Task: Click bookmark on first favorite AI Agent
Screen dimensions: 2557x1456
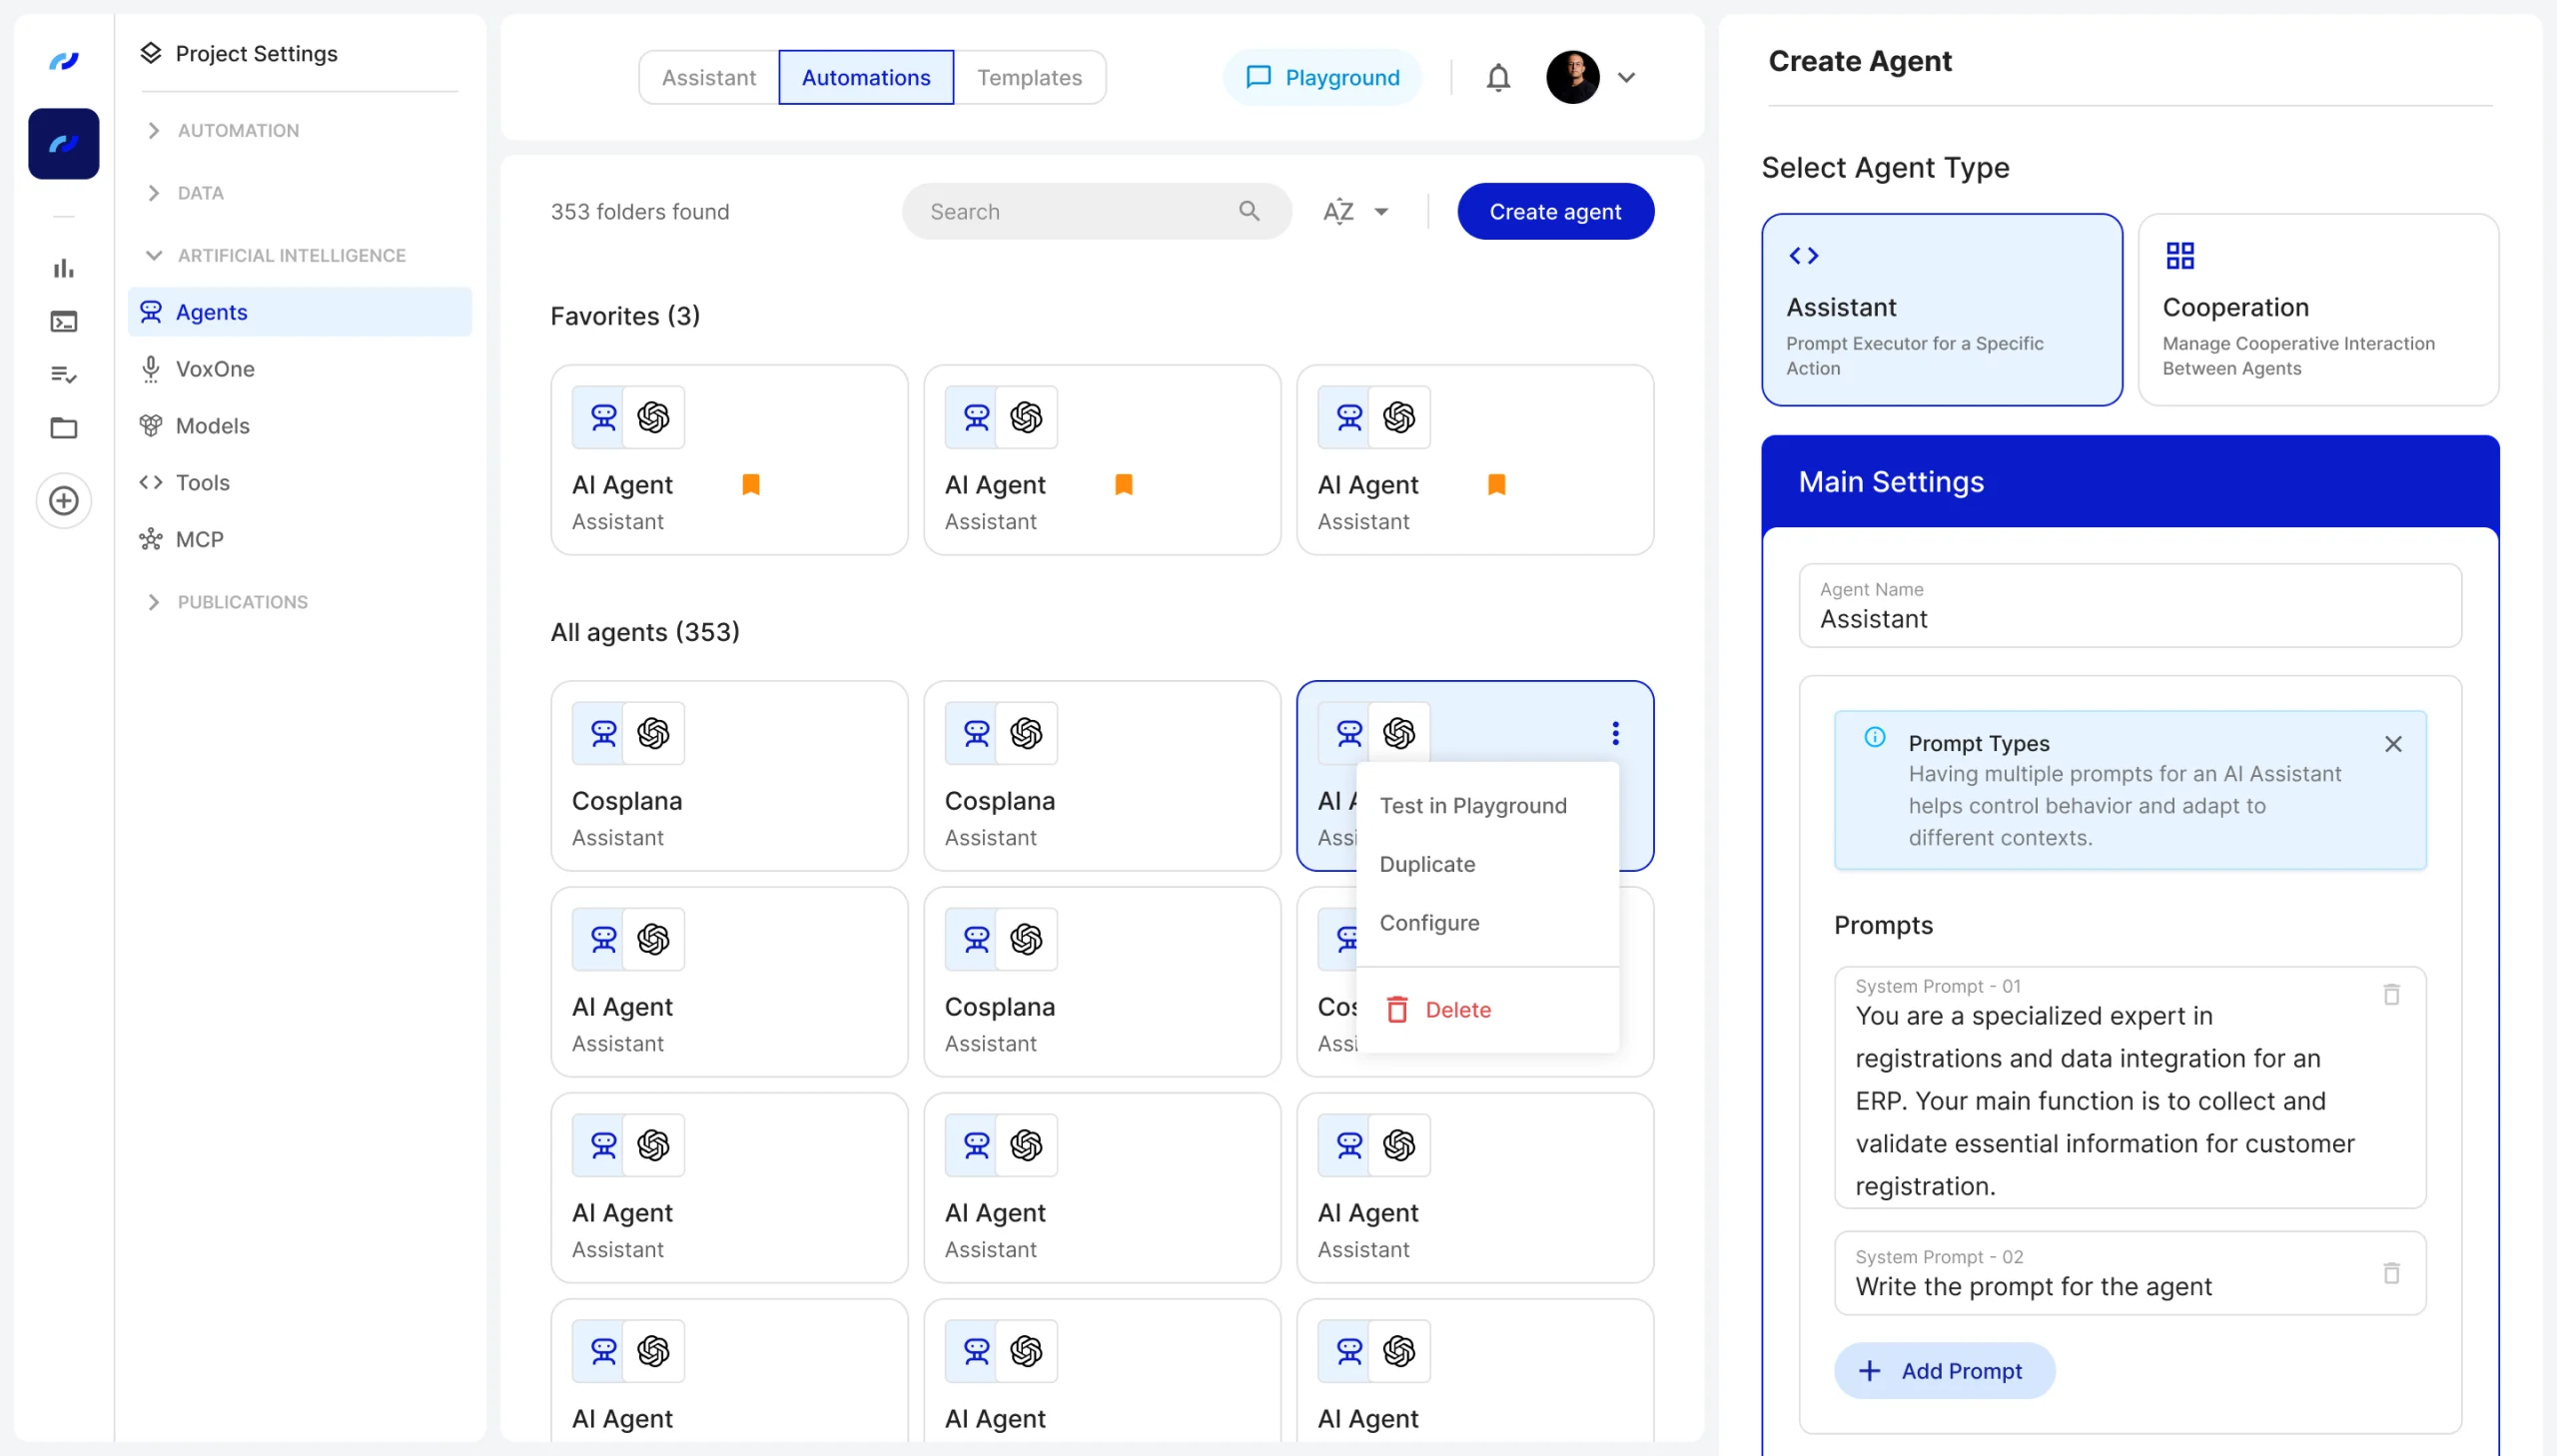Action: pyautogui.click(x=750, y=484)
